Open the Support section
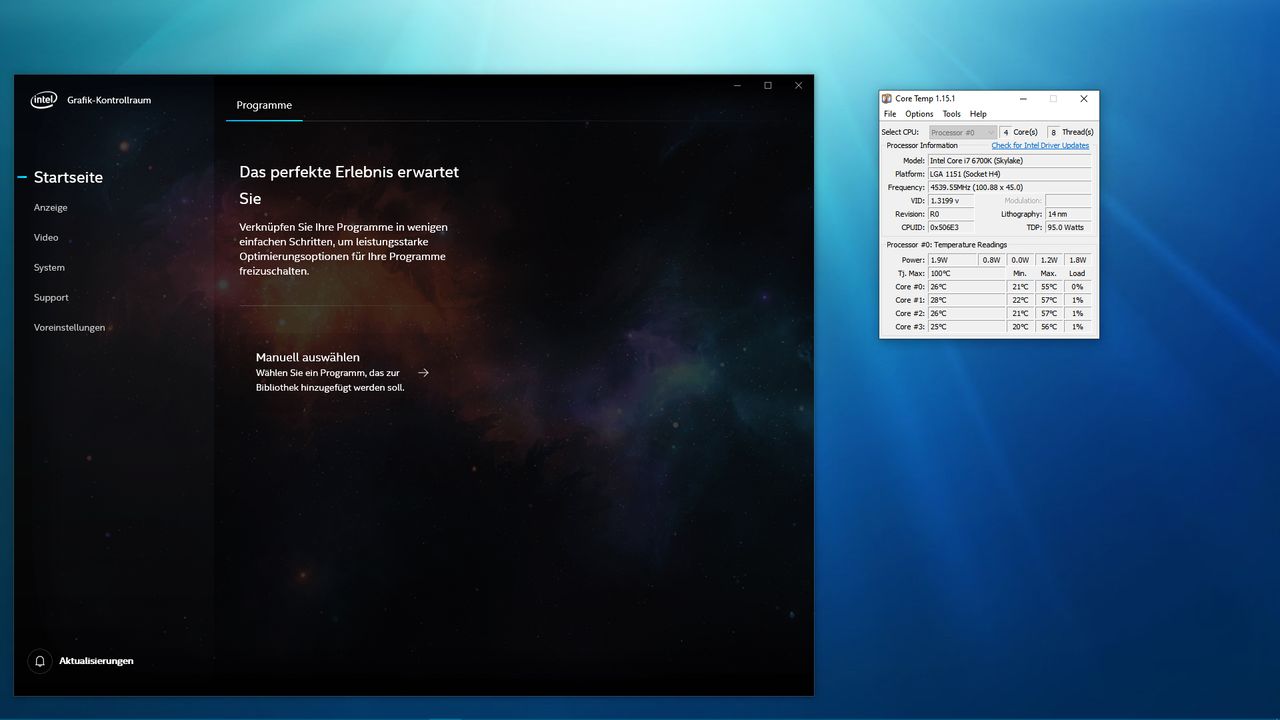The image size is (1280, 720). [51, 297]
